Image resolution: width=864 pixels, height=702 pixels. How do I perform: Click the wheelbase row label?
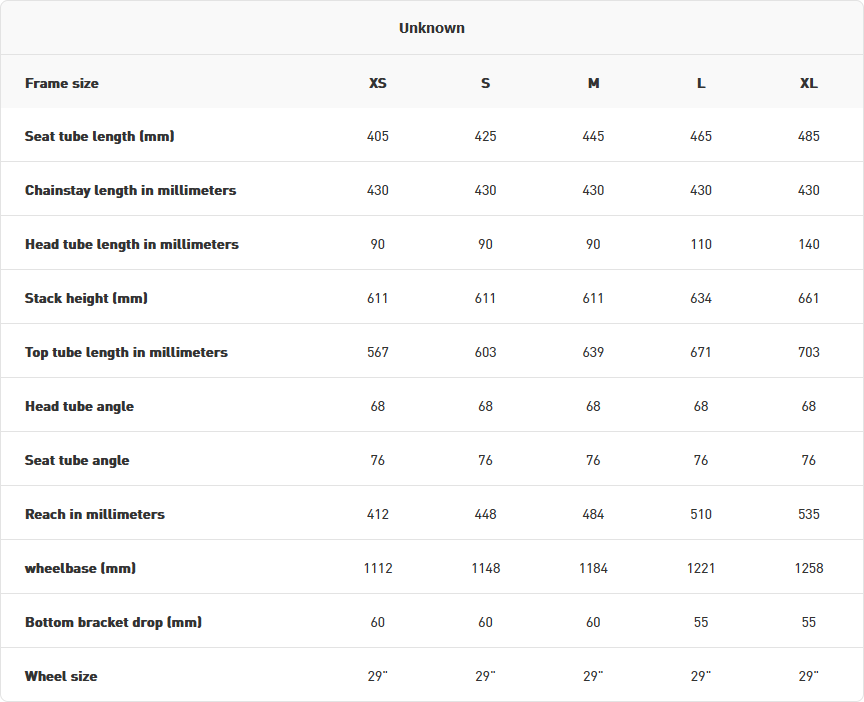[80, 568]
